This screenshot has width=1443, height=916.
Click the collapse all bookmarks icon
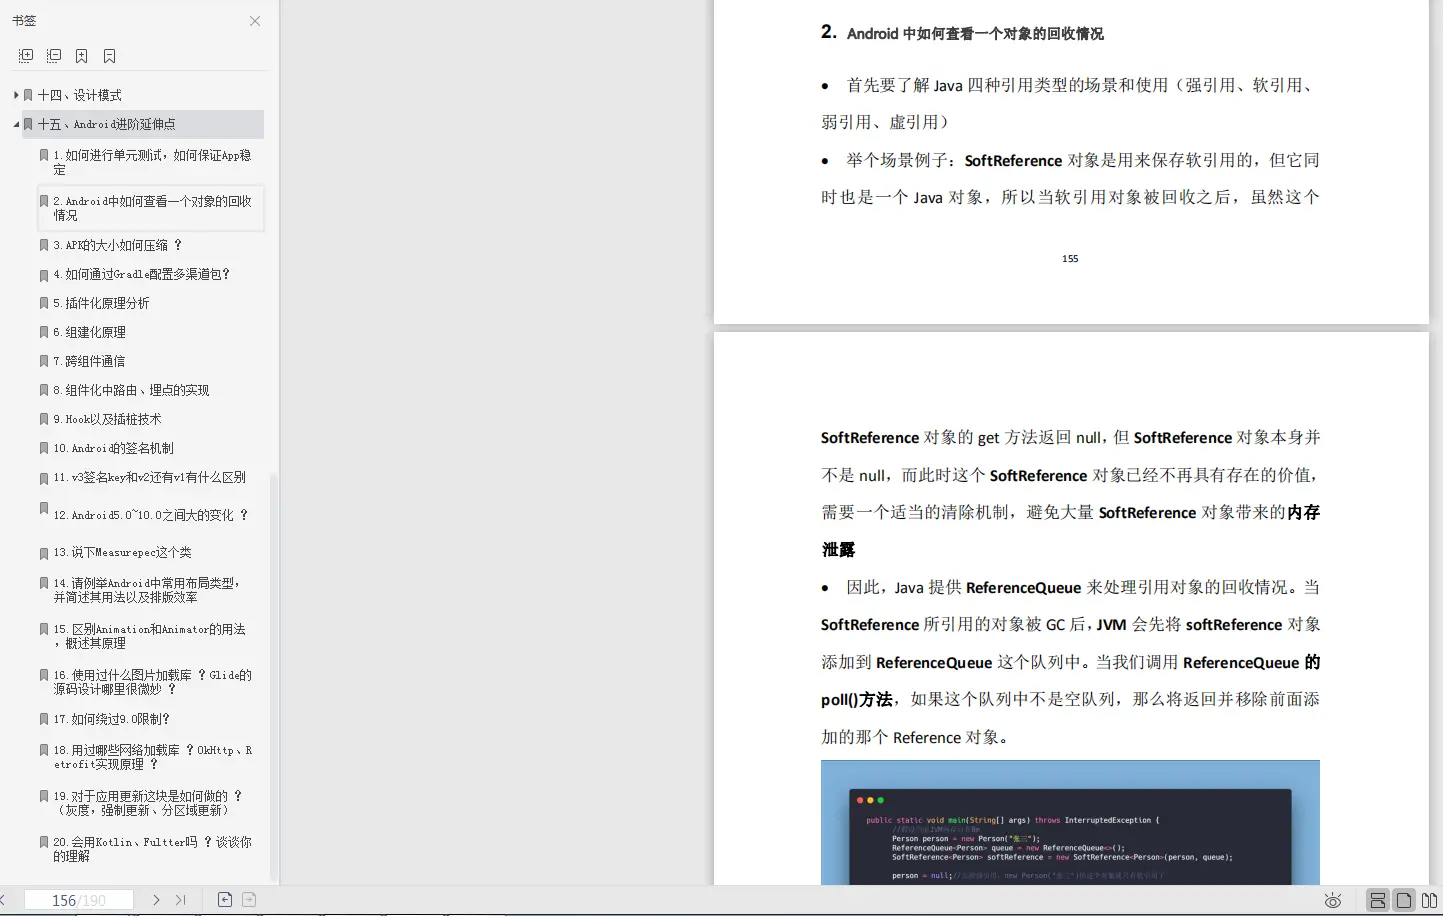pos(54,56)
